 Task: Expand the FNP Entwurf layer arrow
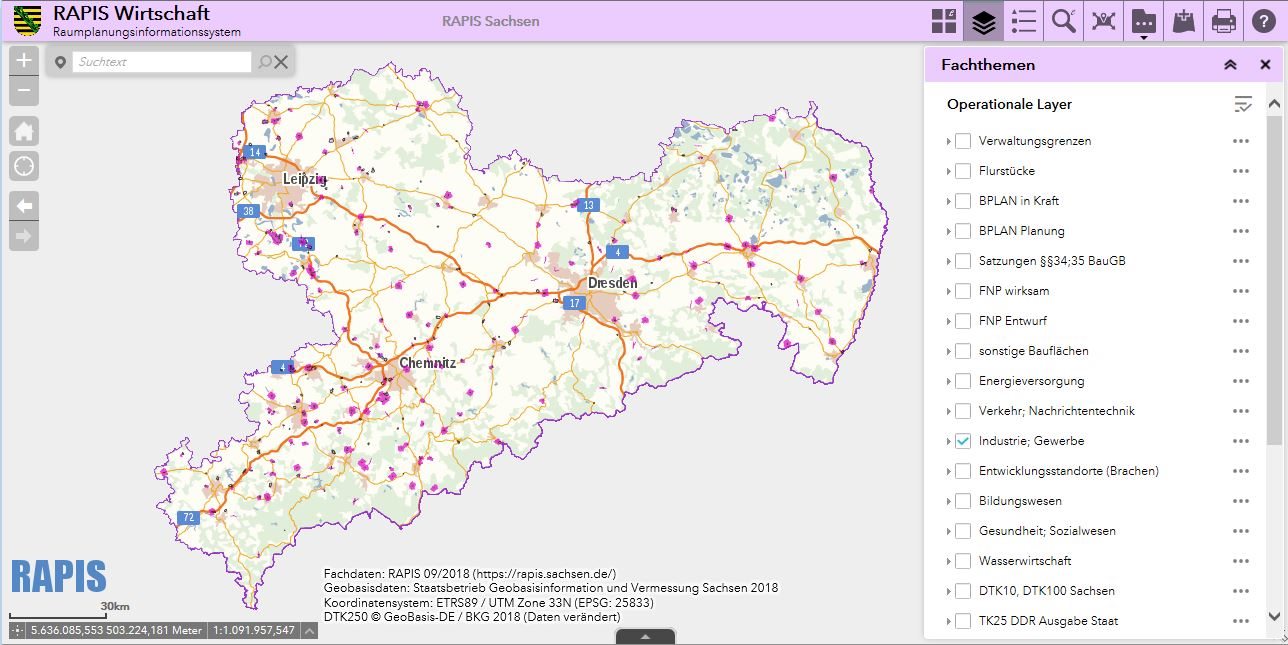948,321
